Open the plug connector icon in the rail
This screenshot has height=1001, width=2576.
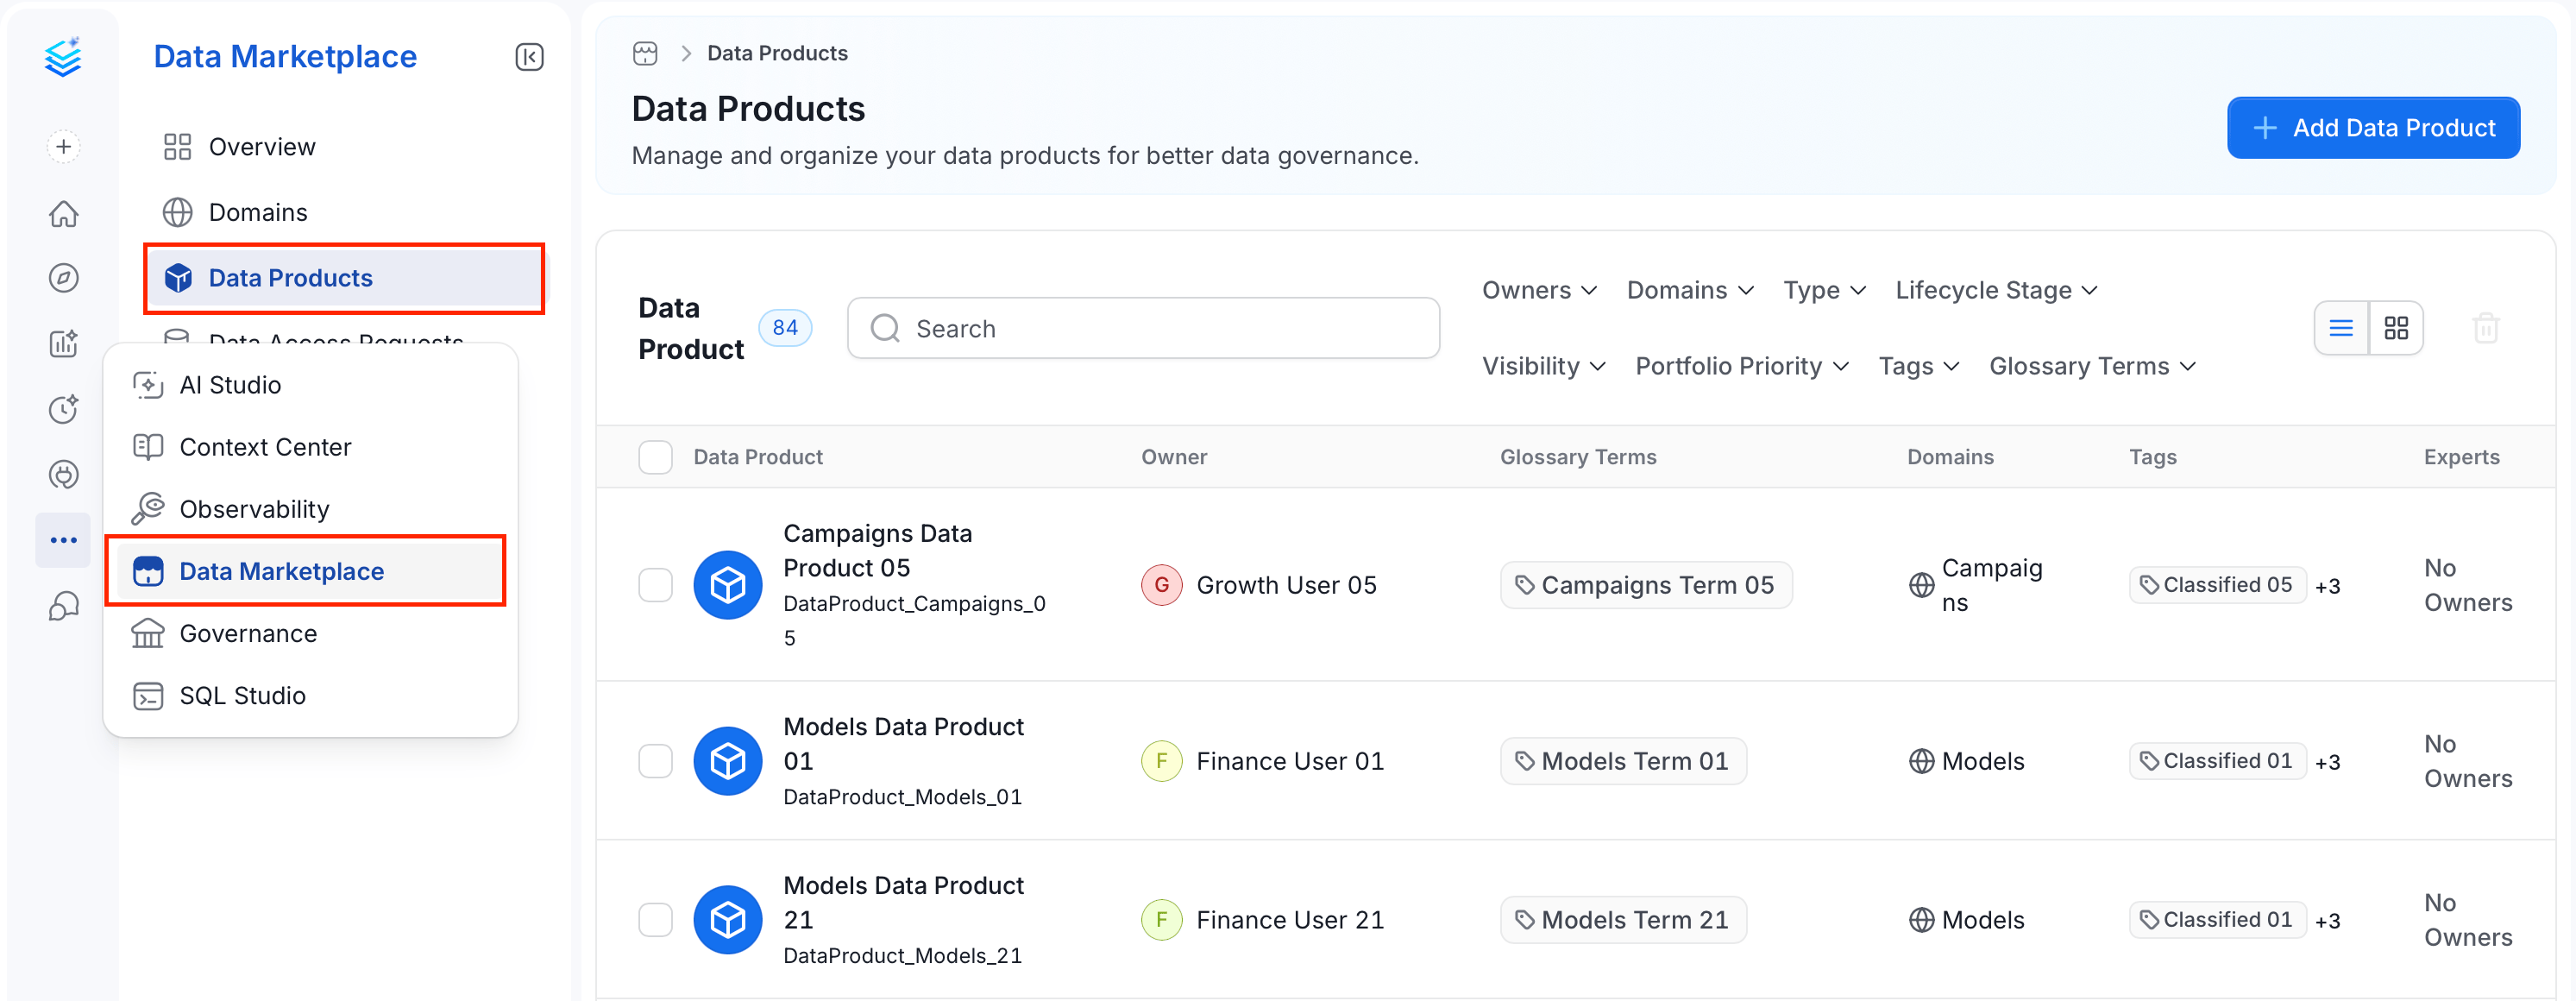click(x=63, y=474)
